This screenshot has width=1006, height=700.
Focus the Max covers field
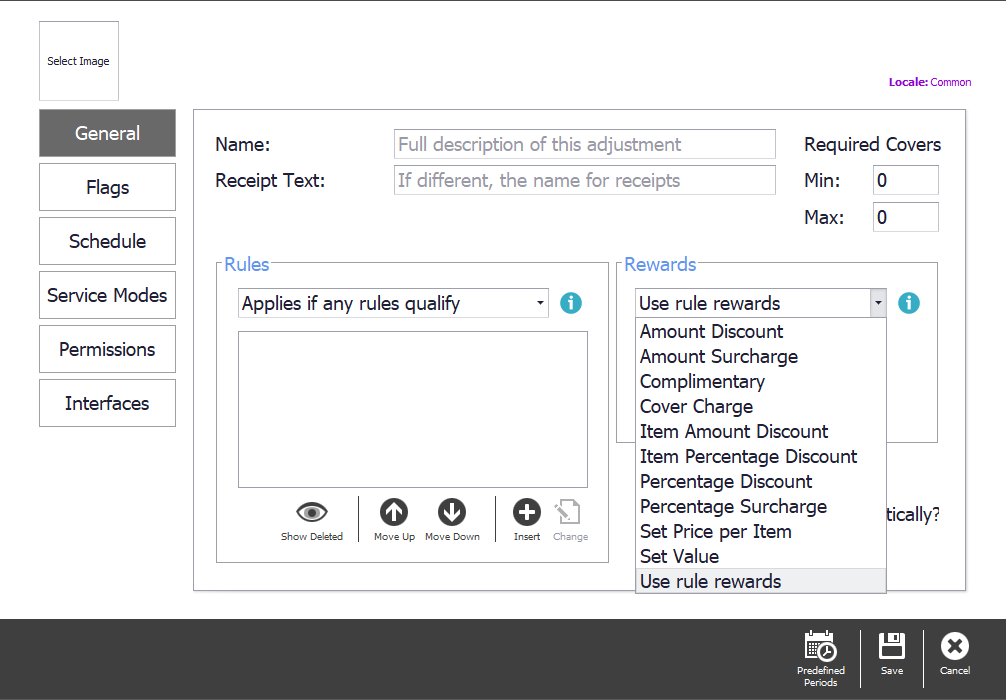point(905,217)
